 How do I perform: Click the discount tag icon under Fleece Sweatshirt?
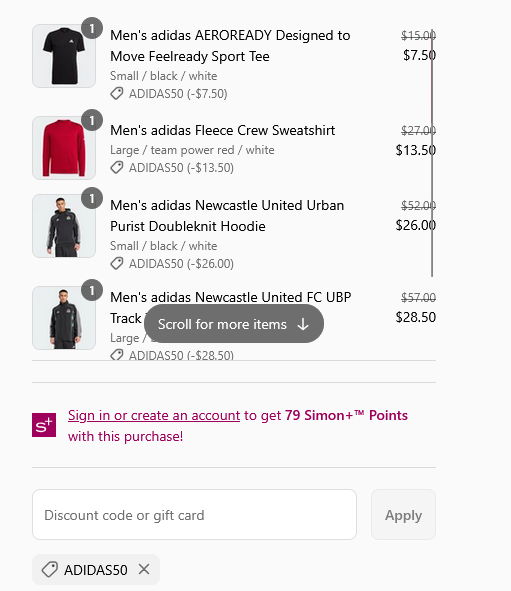tap(117, 167)
